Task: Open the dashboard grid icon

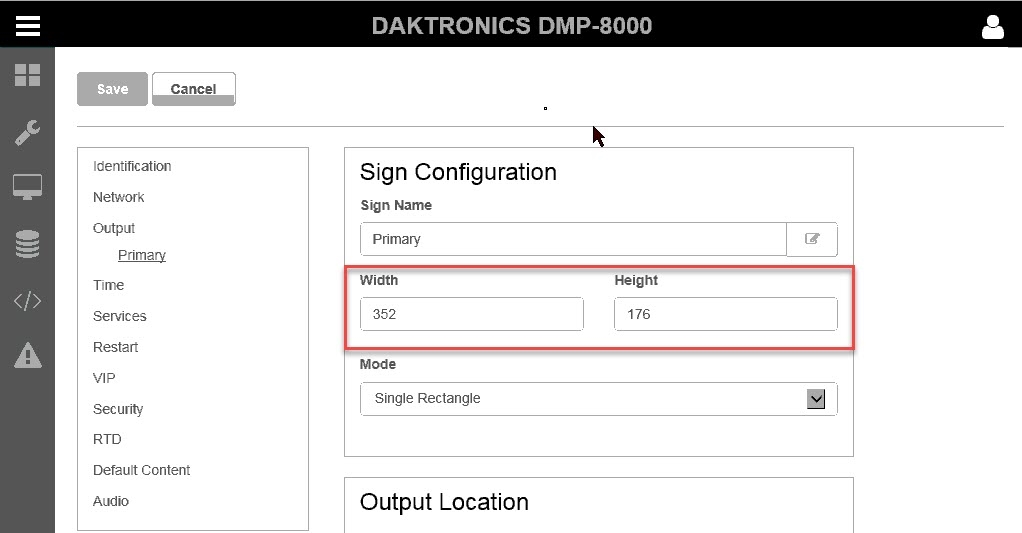Action: coord(27,75)
